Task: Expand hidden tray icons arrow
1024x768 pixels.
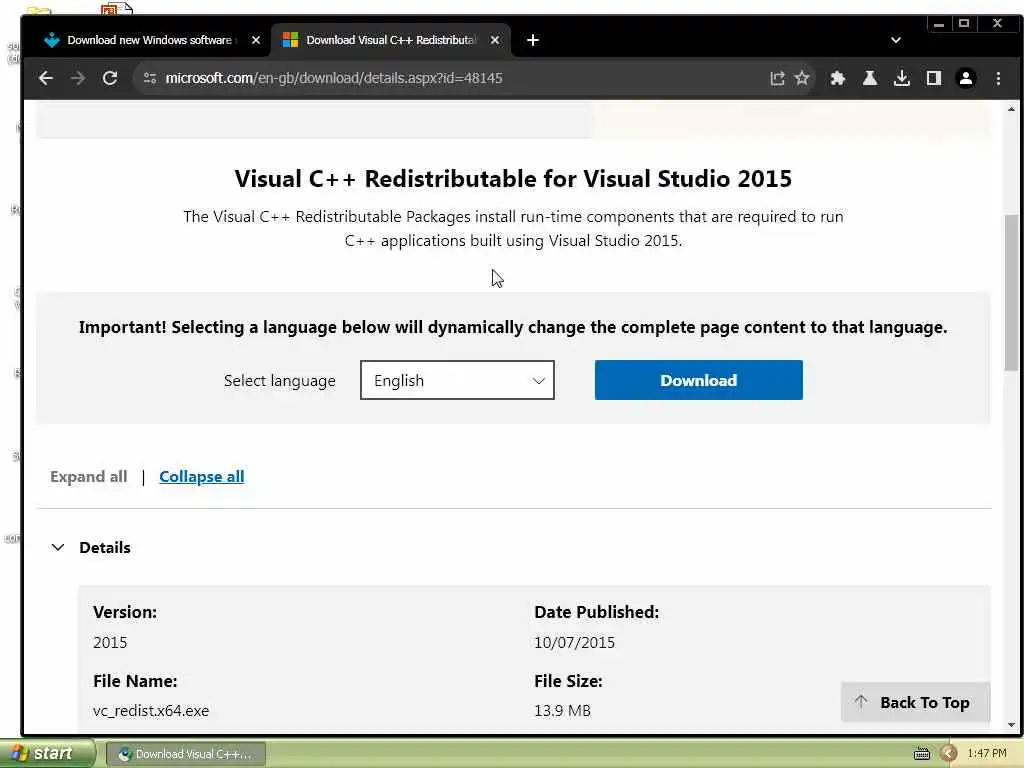Action: point(948,754)
